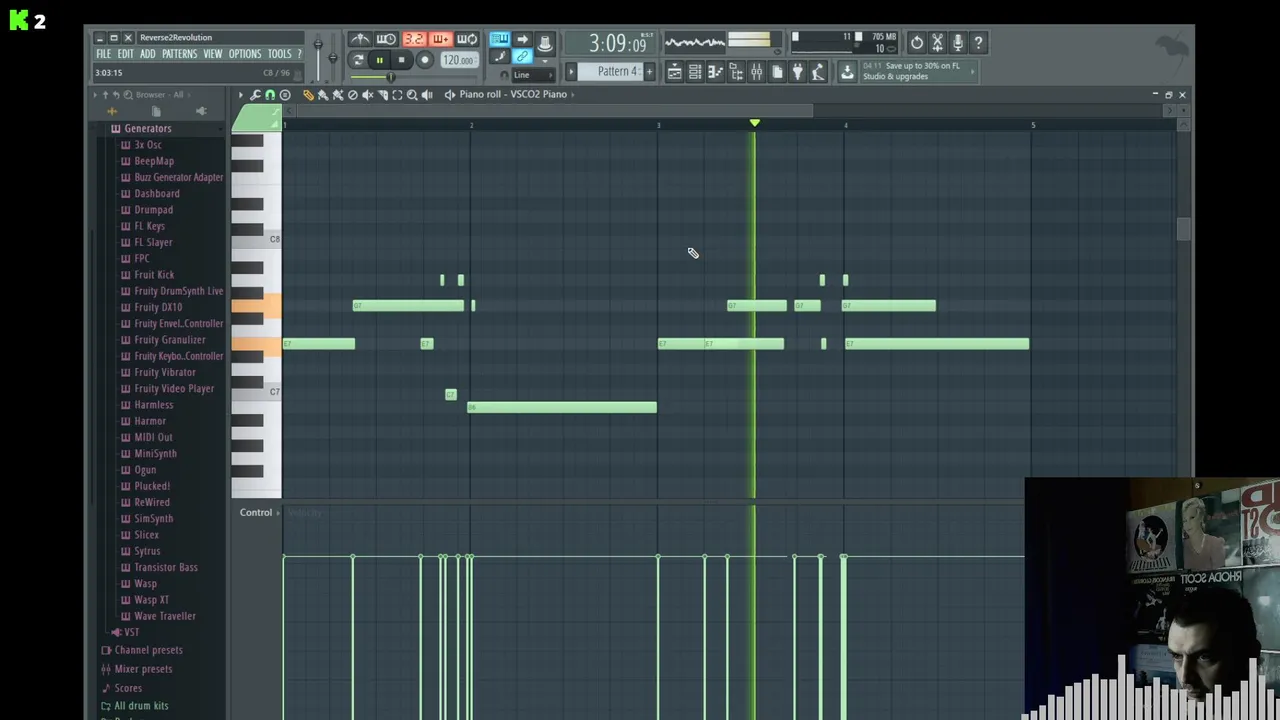Open the Plugin picker plug icon
Viewport: 1280px width, 720px height.
tap(797, 72)
